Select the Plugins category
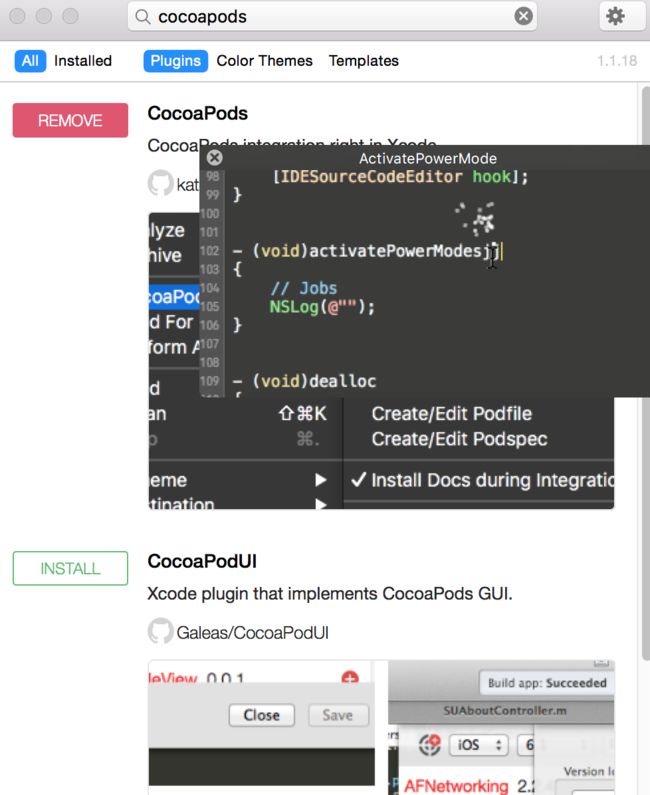Screen dimensions: 650x795 tap(175, 61)
